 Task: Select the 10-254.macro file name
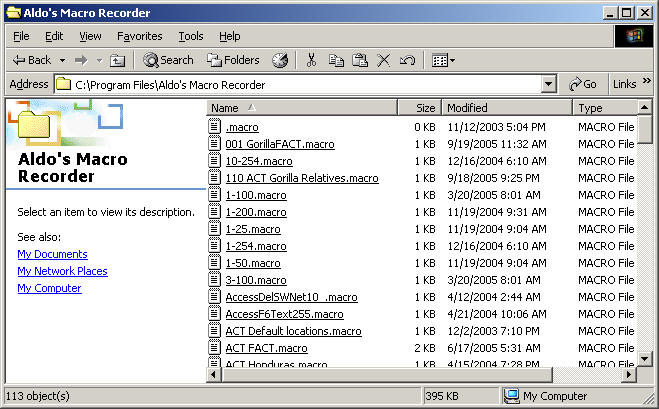[x=259, y=161]
